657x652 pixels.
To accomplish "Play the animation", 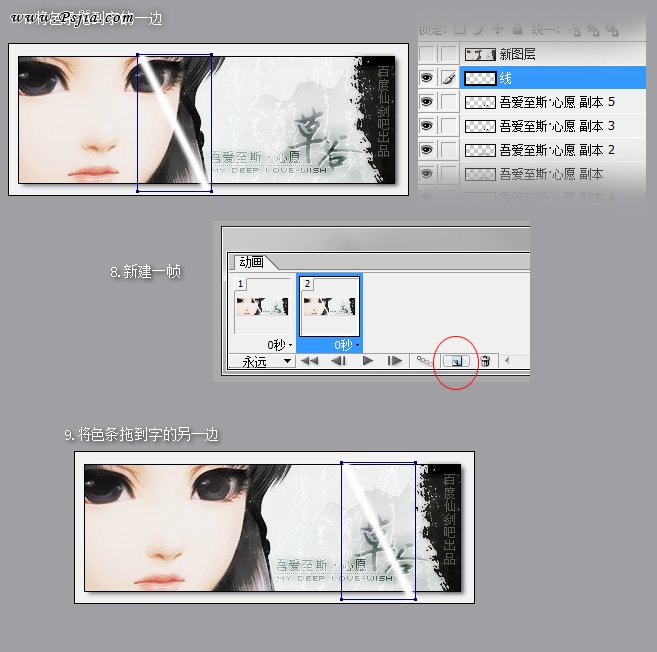I will pos(367,360).
